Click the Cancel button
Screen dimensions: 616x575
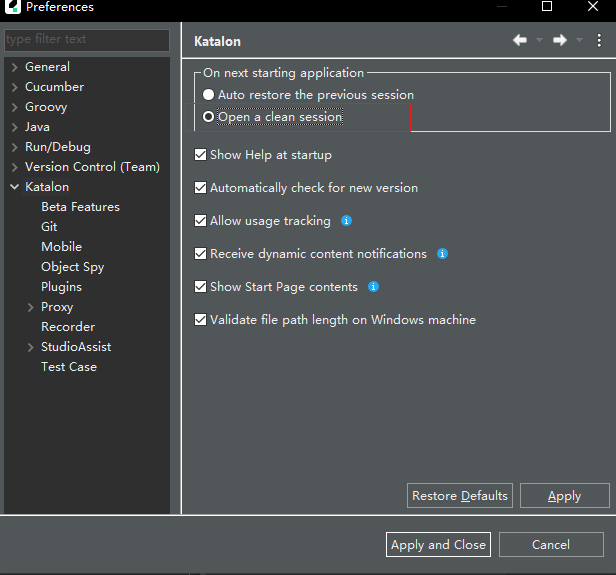point(551,545)
